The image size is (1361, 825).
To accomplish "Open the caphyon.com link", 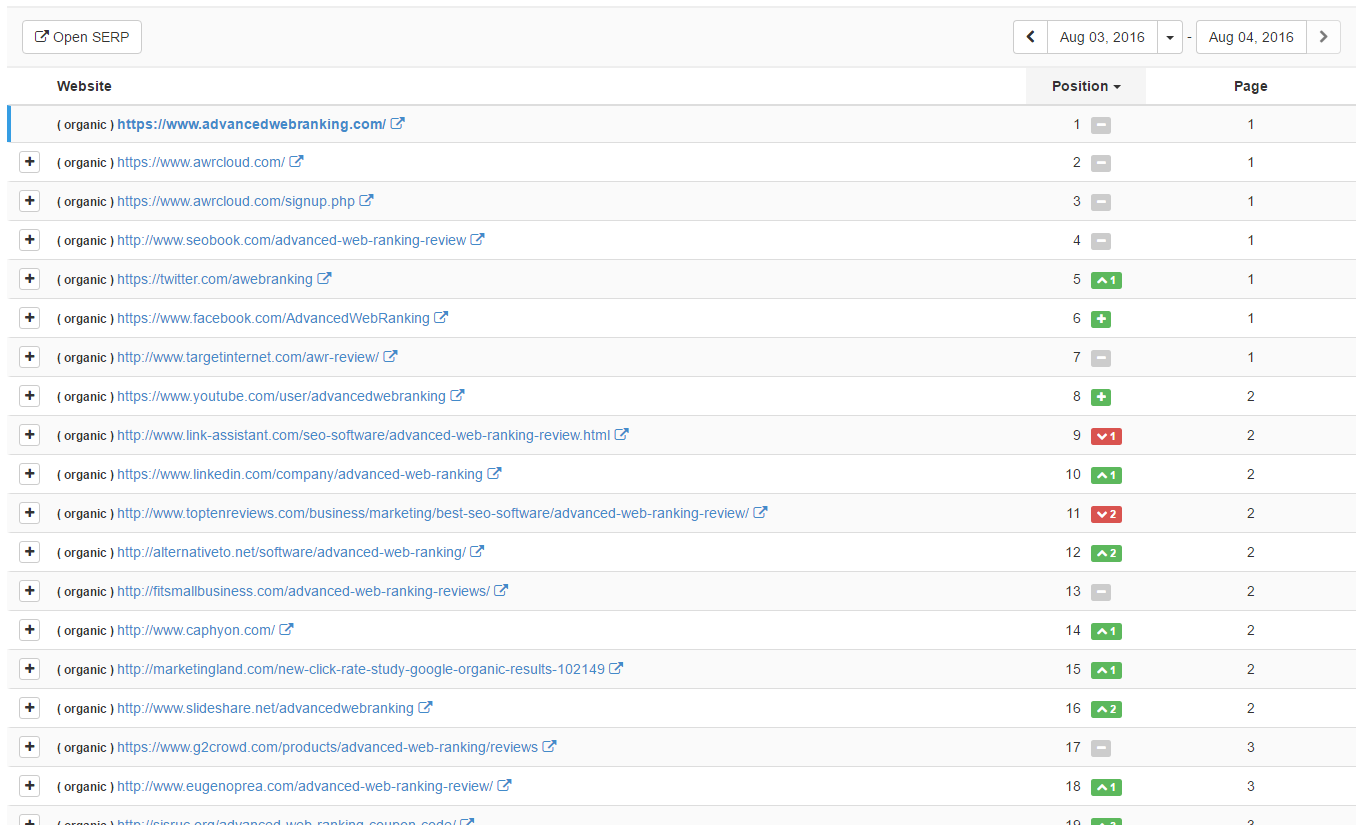I will (196, 630).
